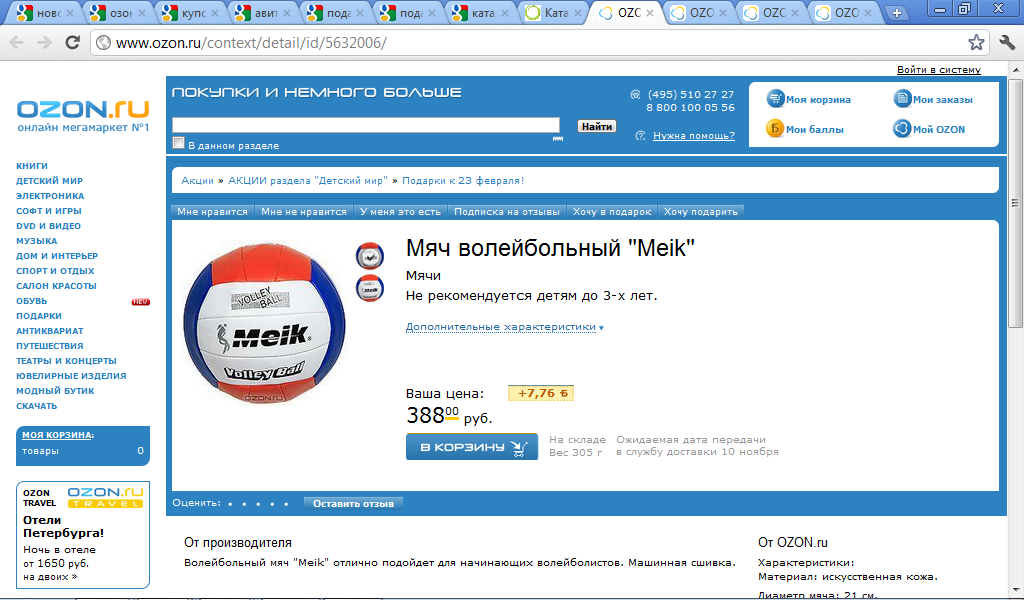
Task: Click the ozon.ru search input field
Action: (x=366, y=125)
